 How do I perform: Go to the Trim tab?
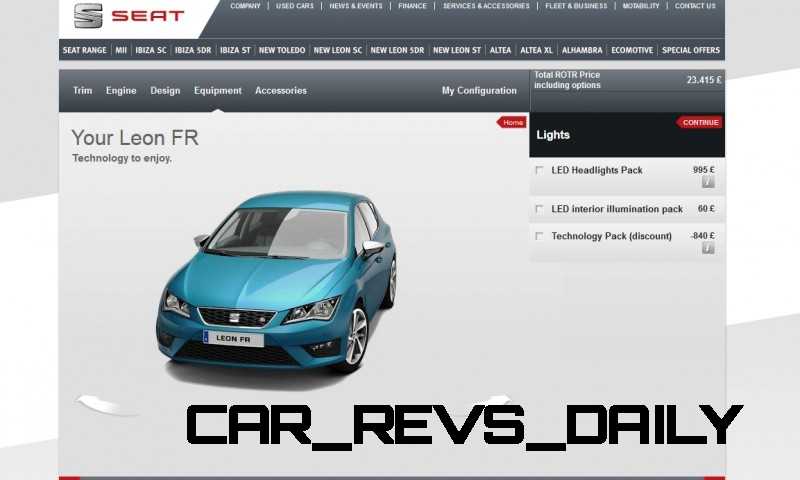click(83, 90)
